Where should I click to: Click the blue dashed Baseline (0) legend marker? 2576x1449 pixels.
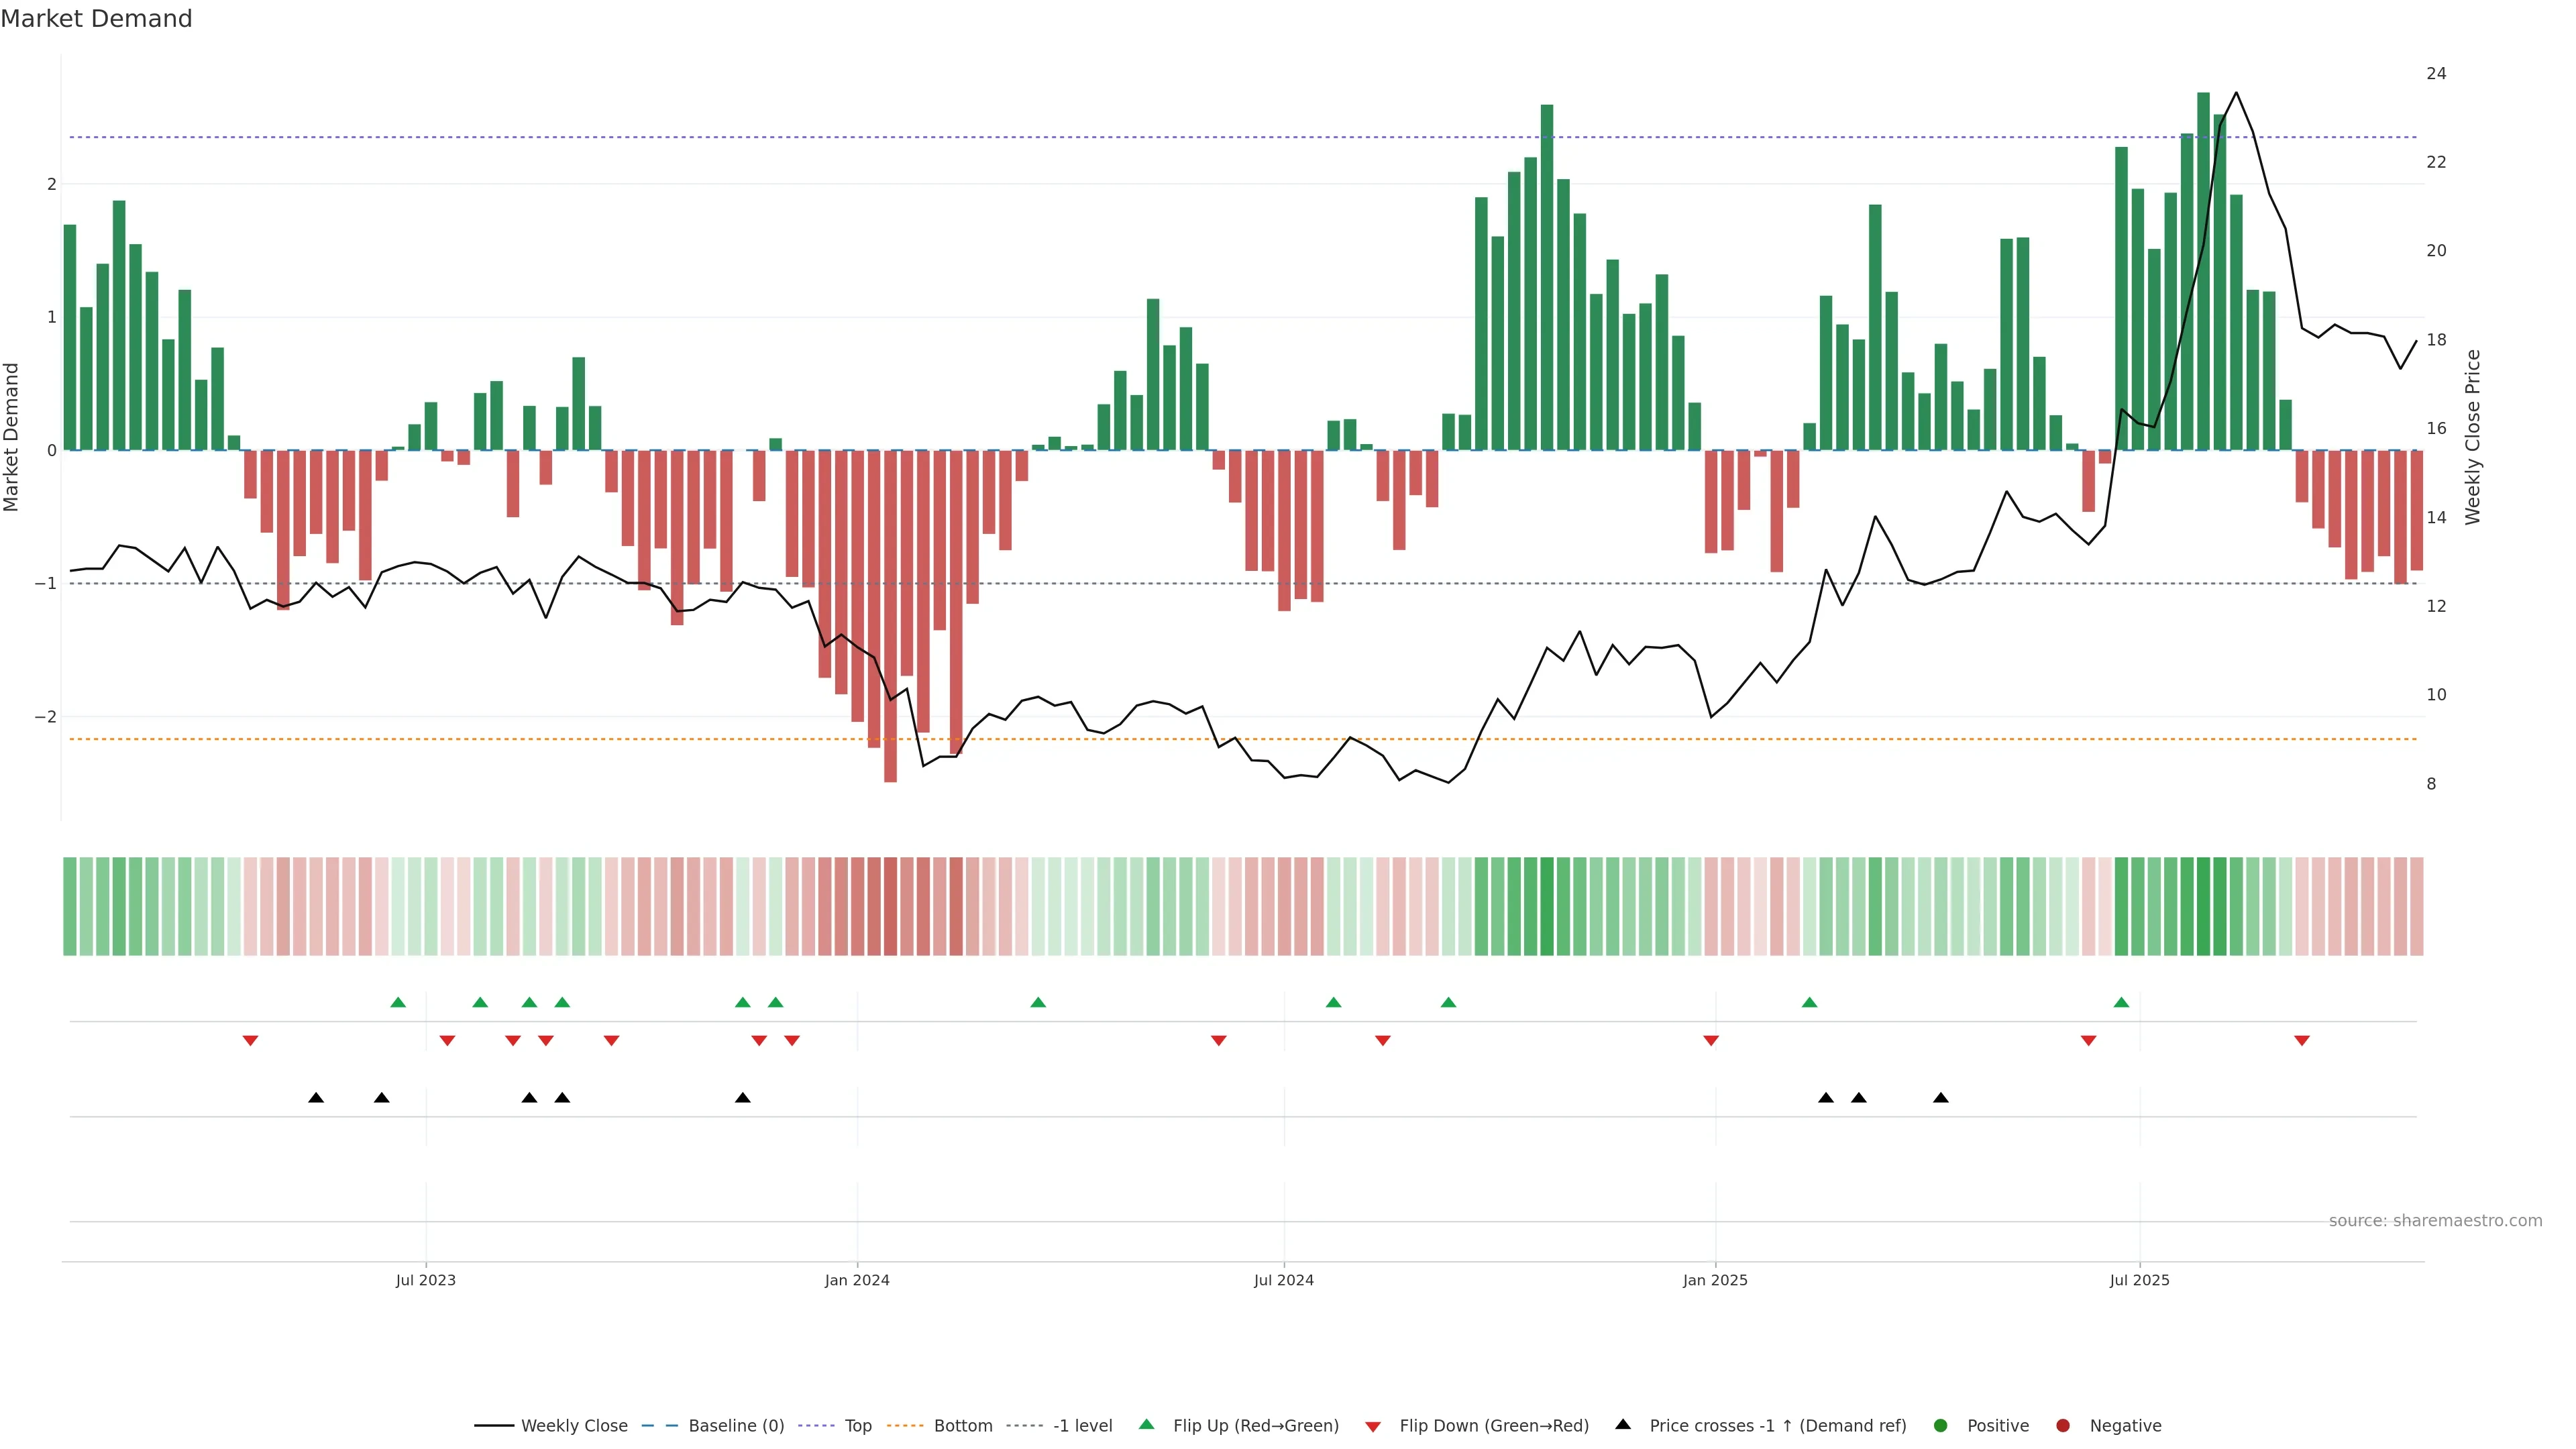pos(660,1426)
